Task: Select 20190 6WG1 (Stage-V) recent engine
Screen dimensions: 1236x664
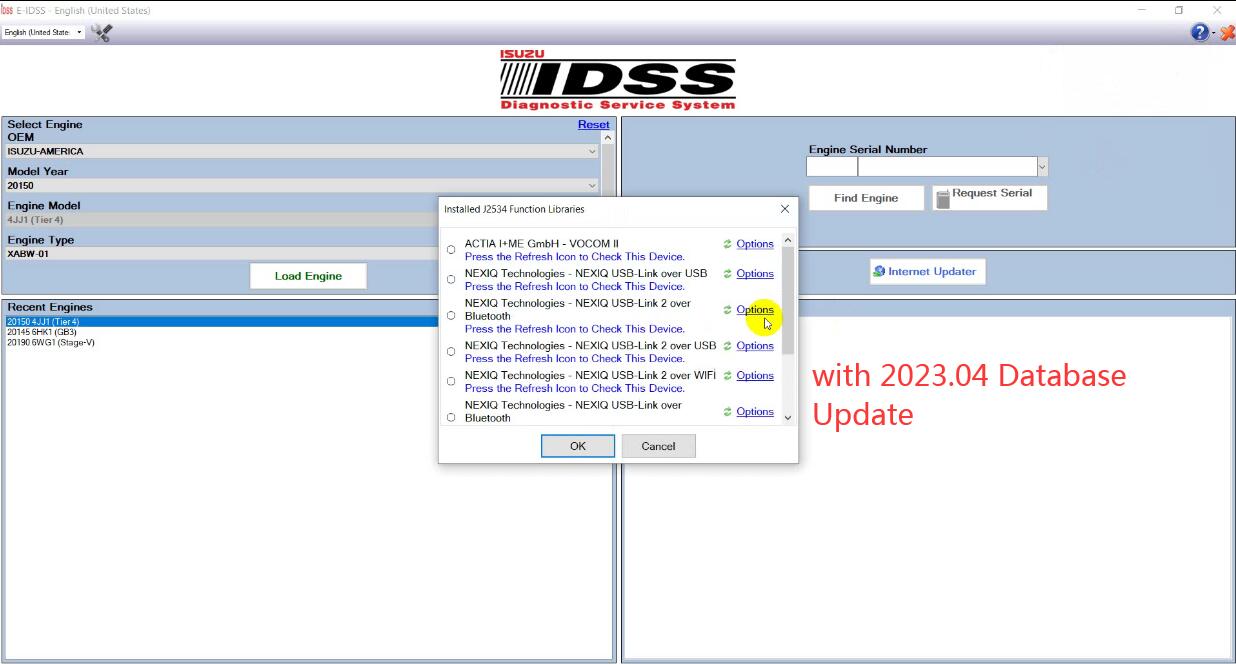Action: (51, 342)
